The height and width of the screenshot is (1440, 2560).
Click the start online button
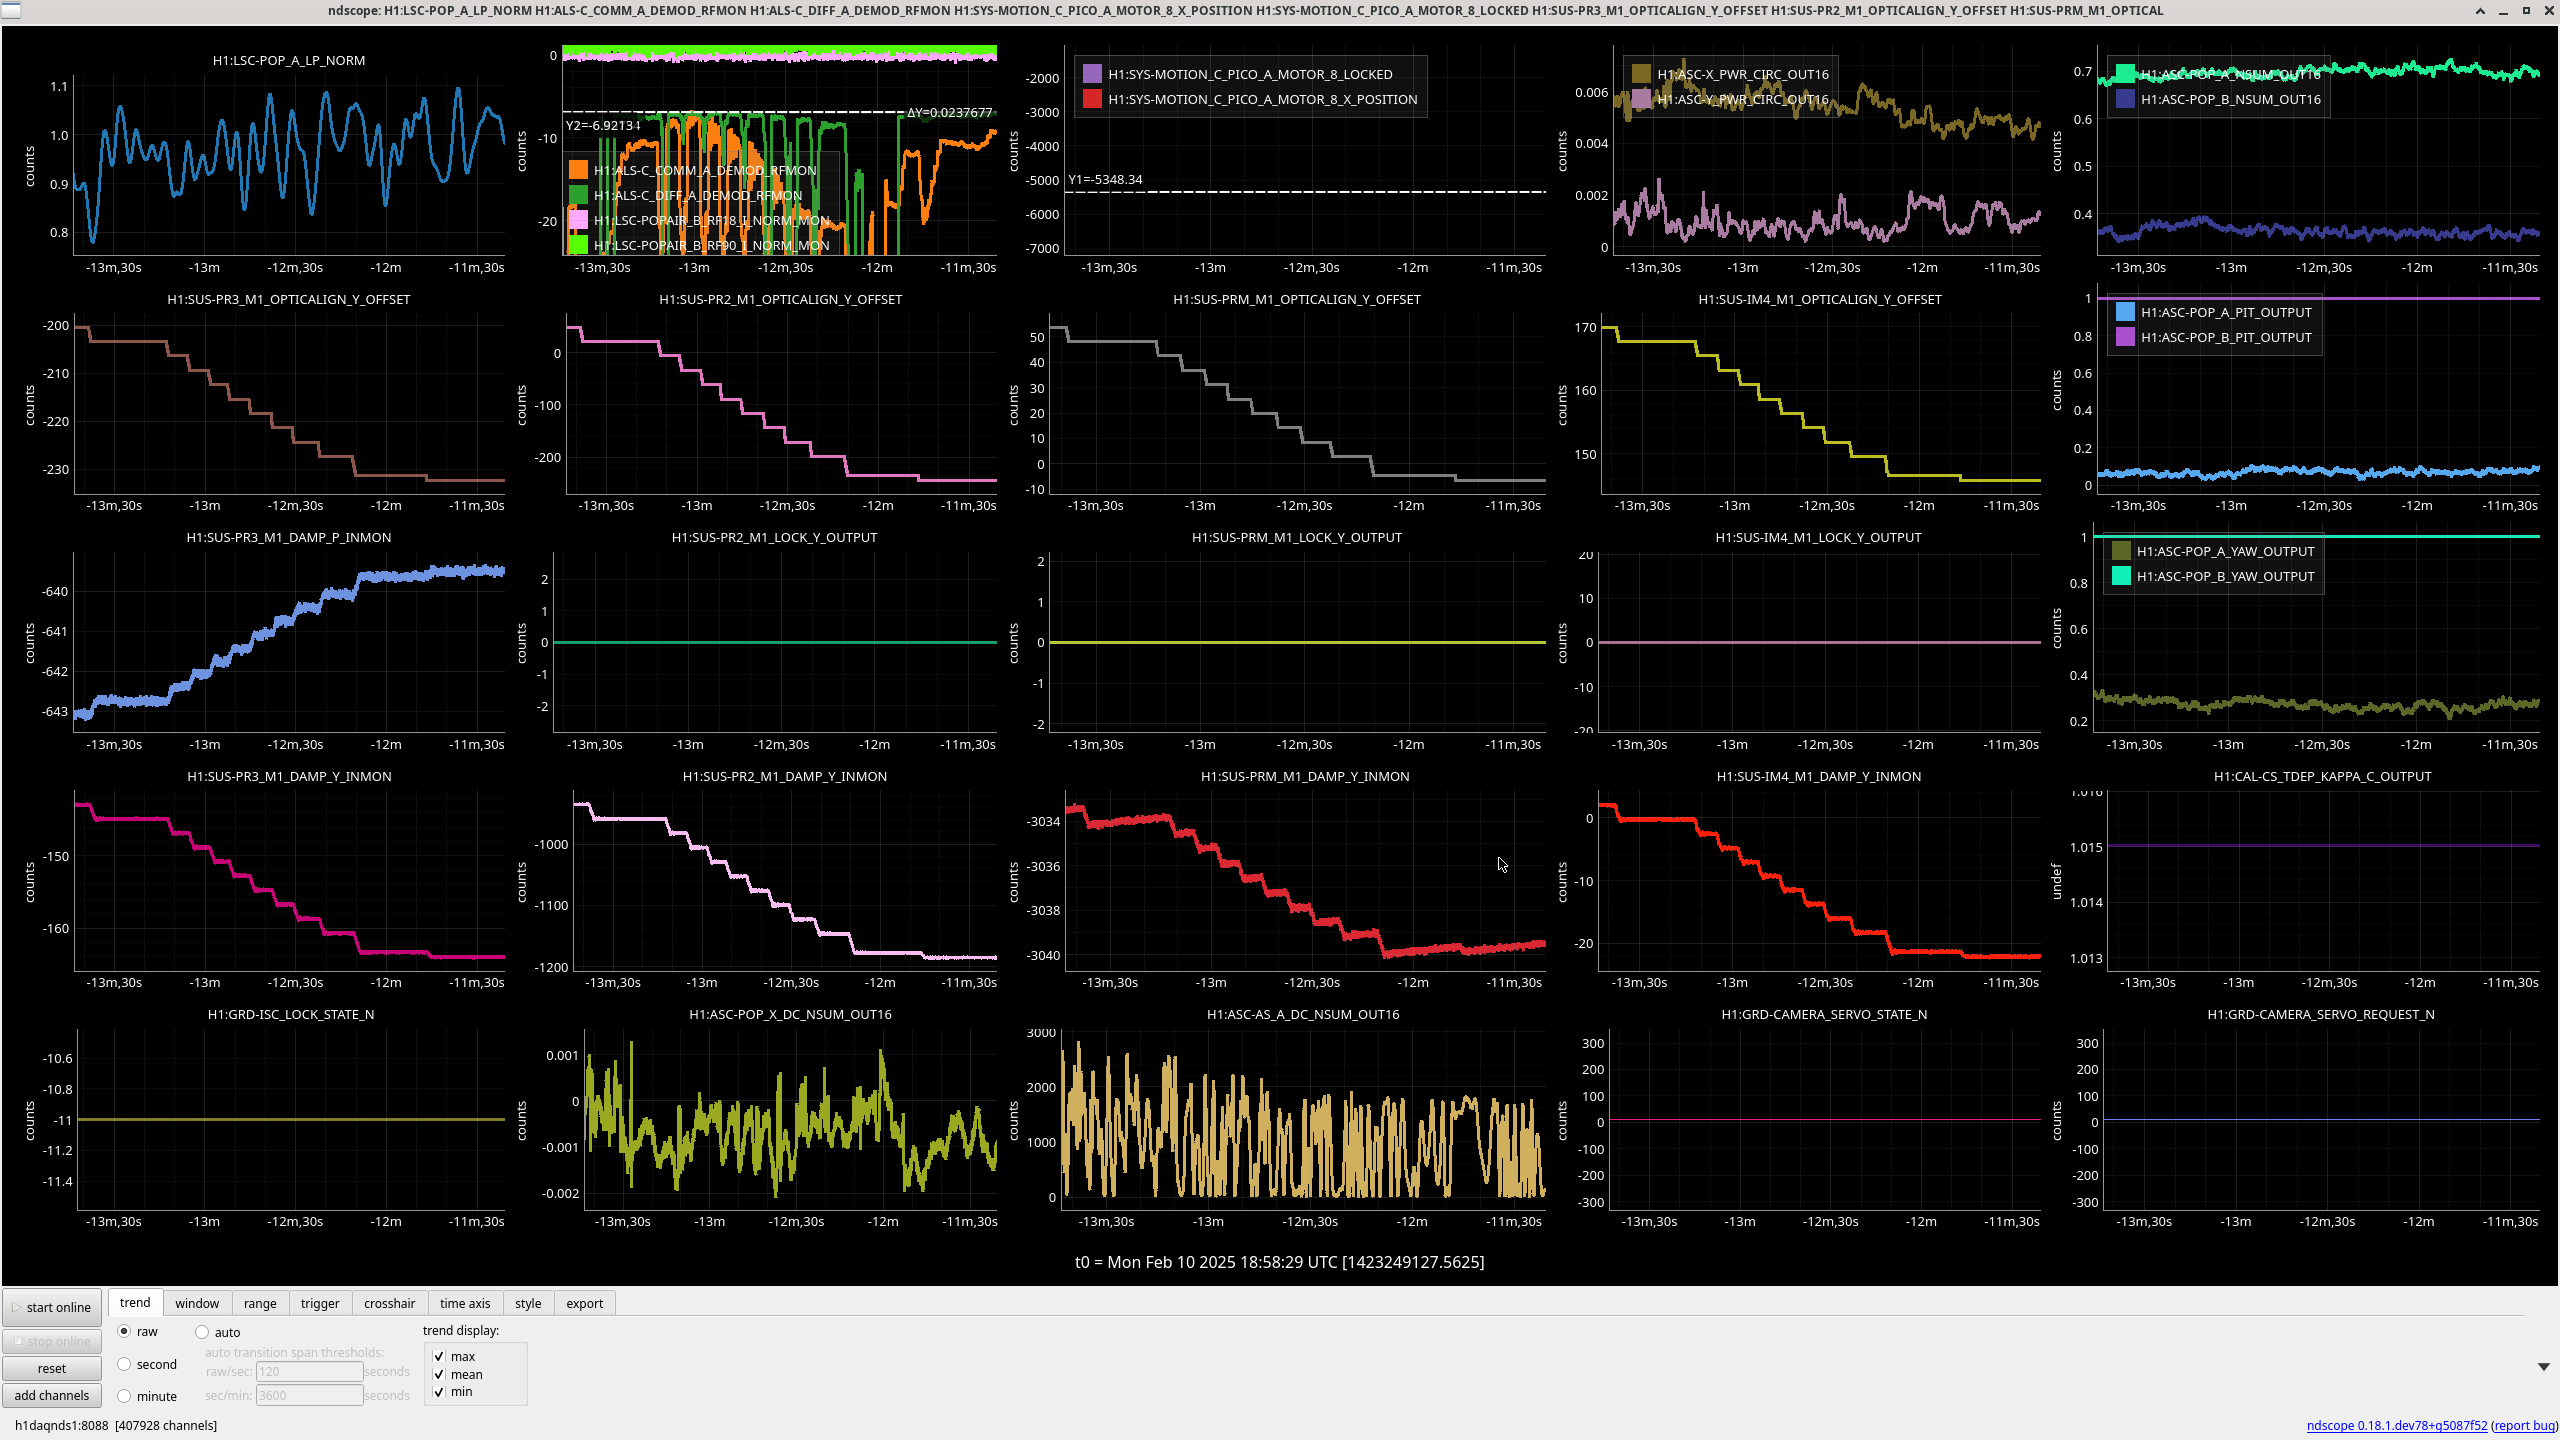(52, 1307)
